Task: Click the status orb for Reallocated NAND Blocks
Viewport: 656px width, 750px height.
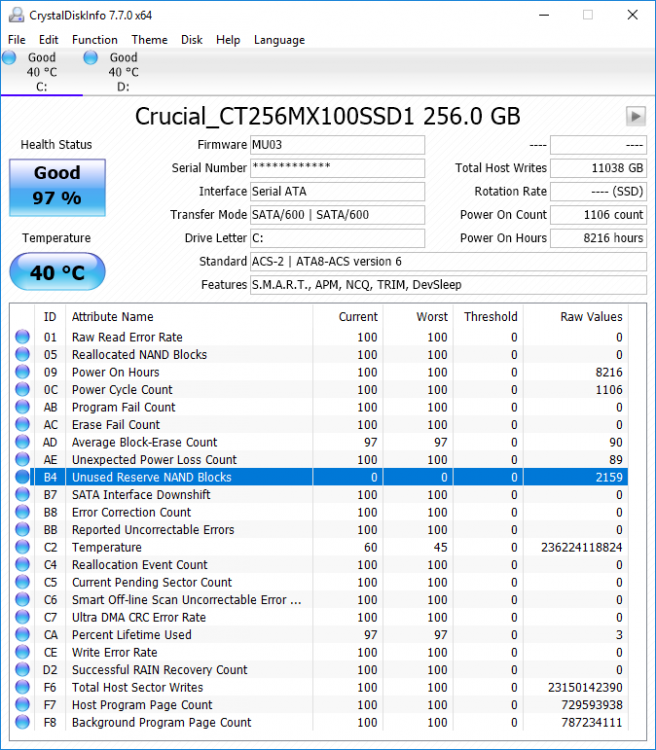Action: tap(22, 354)
